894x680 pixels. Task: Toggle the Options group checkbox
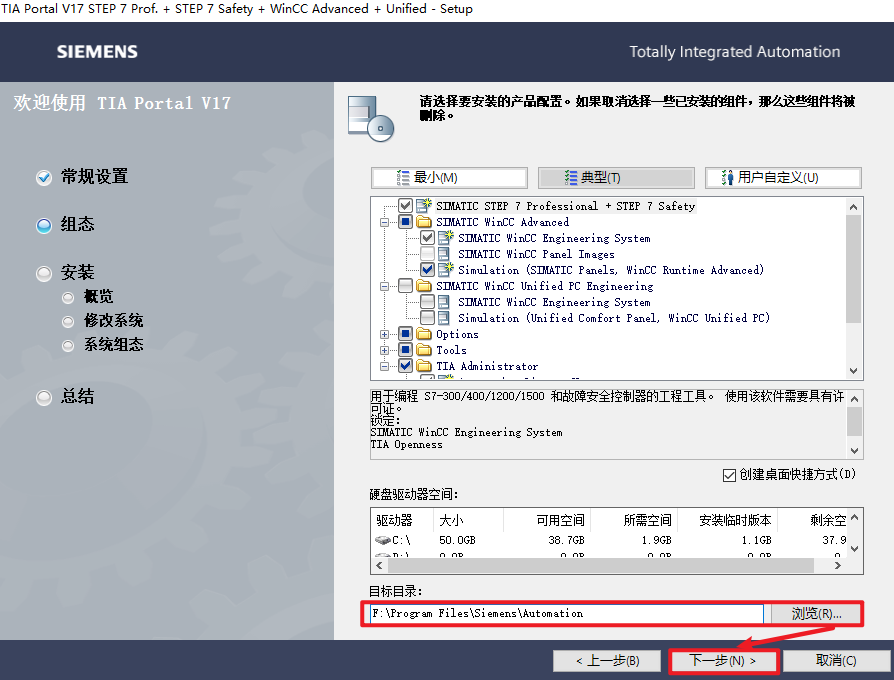[405, 333]
